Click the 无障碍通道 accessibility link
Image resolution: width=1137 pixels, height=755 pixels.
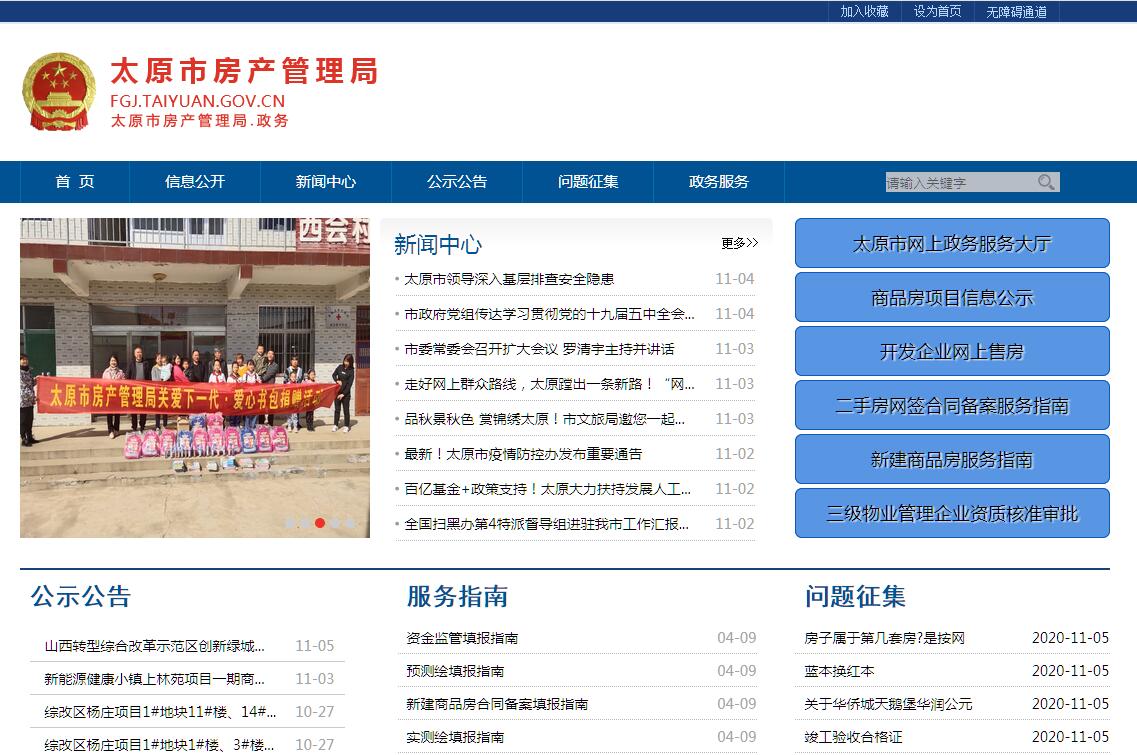coord(1016,11)
